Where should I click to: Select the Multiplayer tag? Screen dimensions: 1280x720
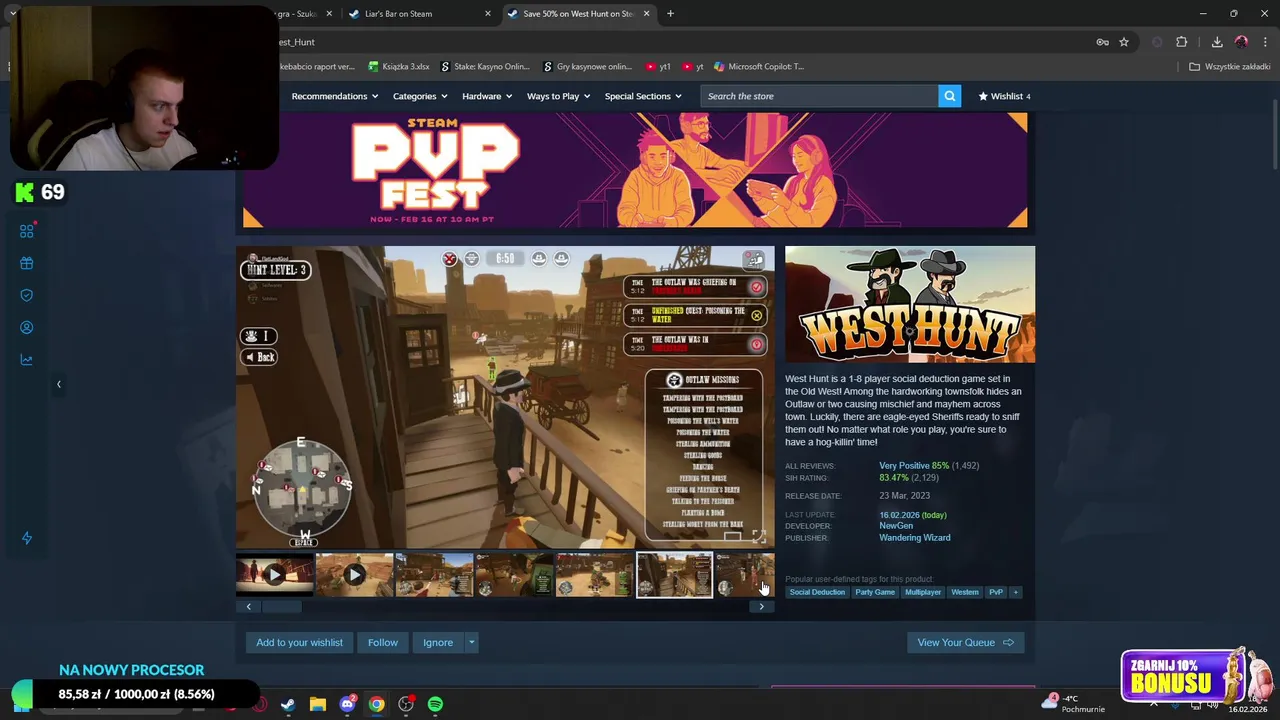tap(923, 592)
